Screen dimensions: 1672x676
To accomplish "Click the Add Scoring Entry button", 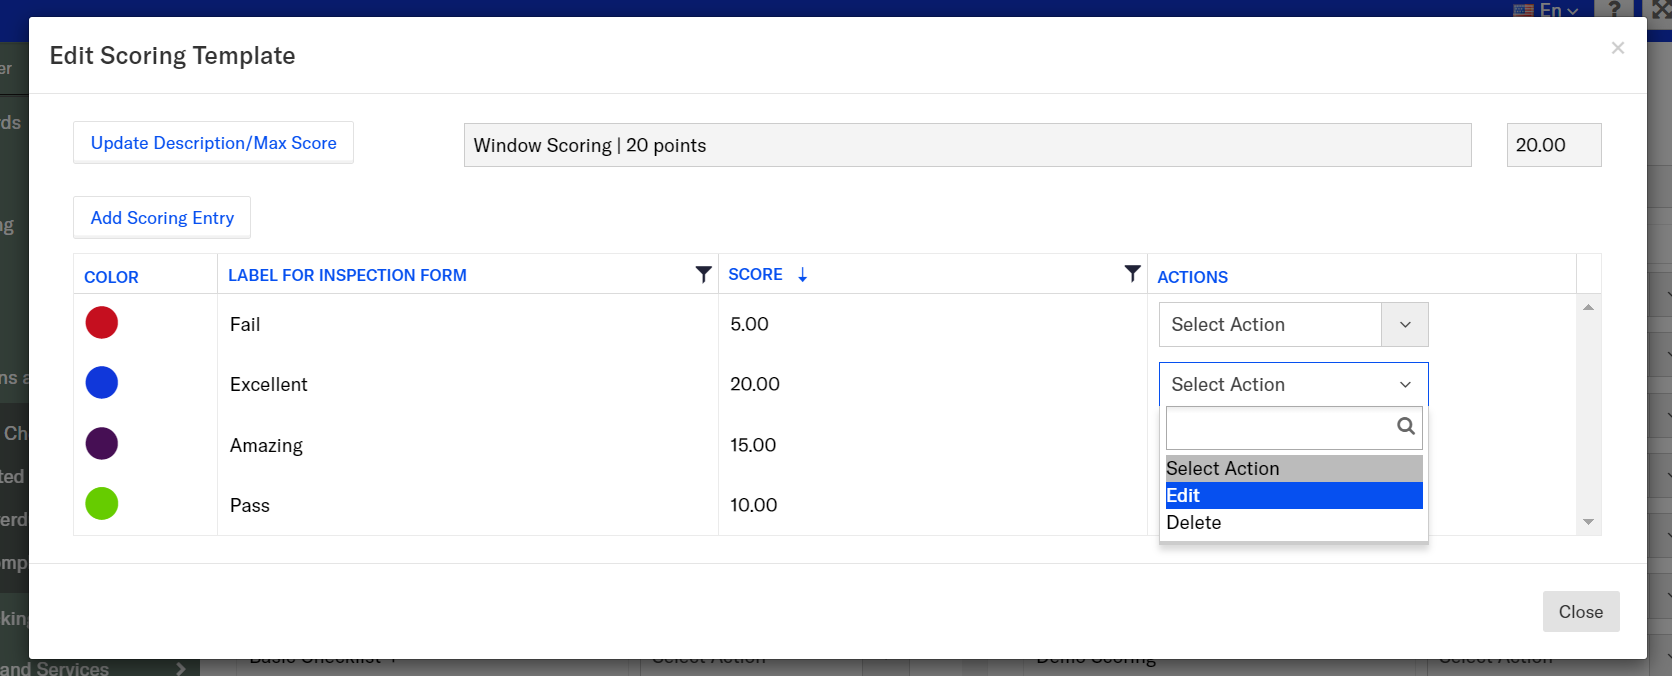I will [162, 218].
